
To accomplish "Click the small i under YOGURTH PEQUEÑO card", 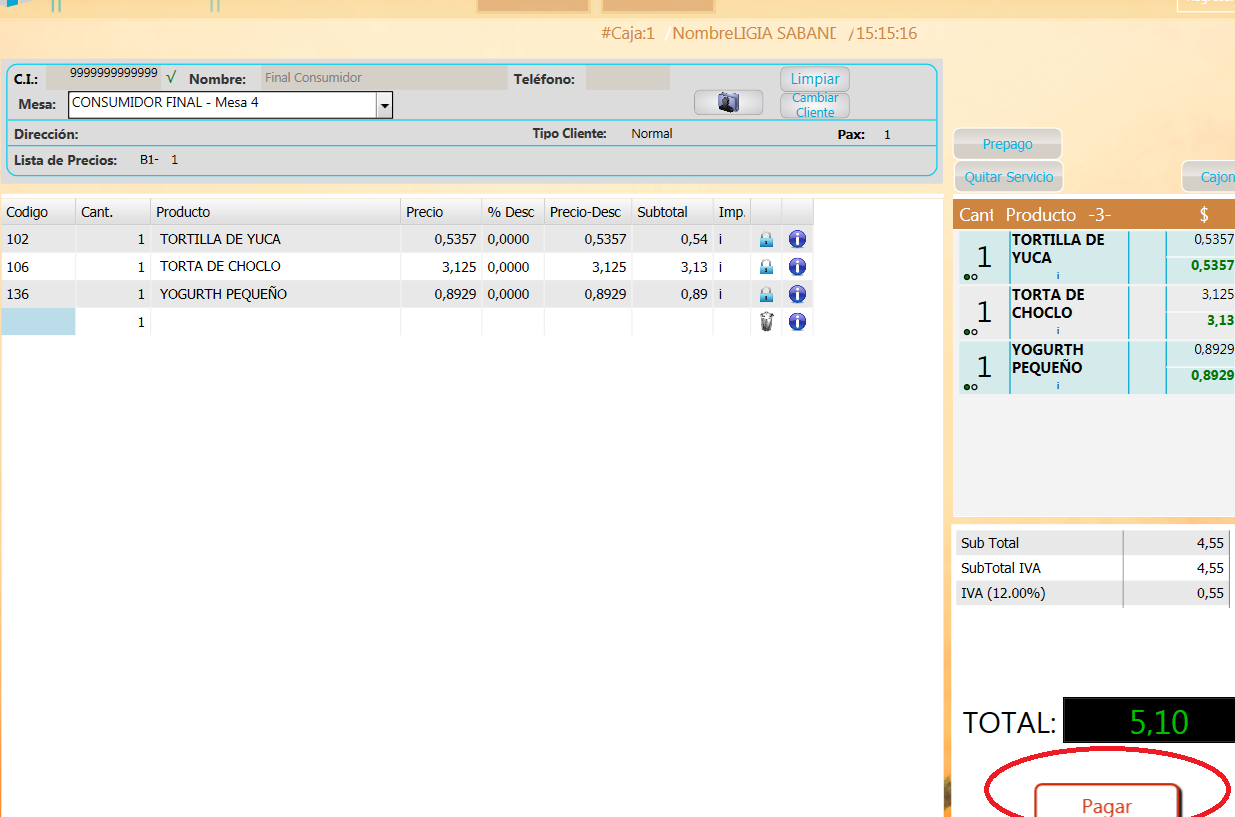I will (x=1058, y=386).
